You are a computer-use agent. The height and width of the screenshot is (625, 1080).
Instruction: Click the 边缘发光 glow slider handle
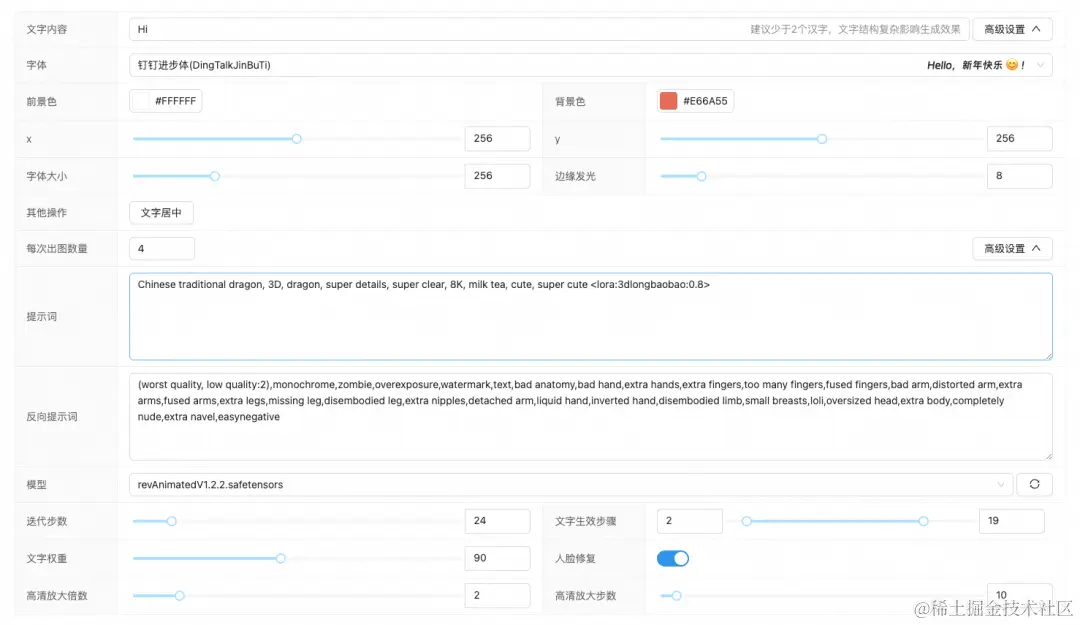pos(701,176)
